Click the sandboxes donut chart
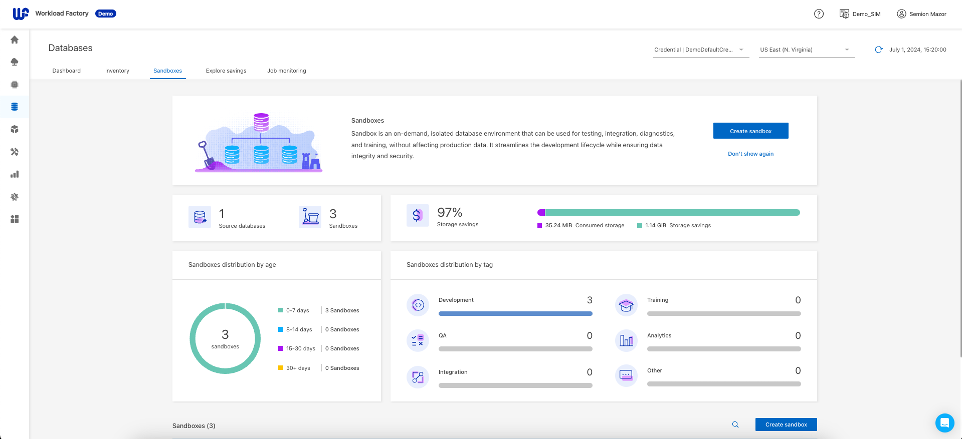This screenshot has width=962, height=439. pyautogui.click(x=226, y=337)
